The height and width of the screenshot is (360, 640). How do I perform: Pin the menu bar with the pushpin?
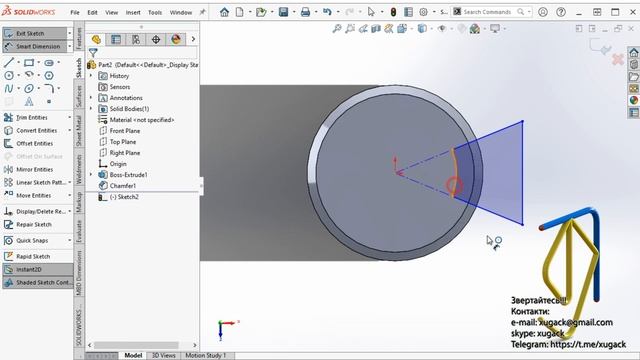(x=202, y=12)
